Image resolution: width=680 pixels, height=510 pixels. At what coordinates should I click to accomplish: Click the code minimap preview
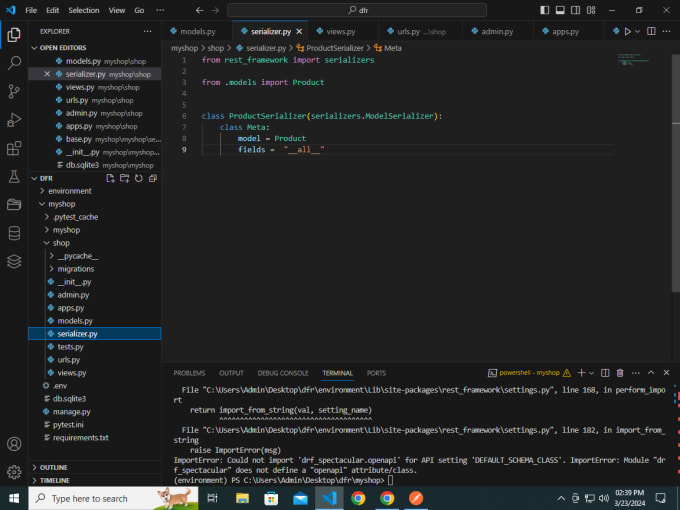(x=633, y=60)
